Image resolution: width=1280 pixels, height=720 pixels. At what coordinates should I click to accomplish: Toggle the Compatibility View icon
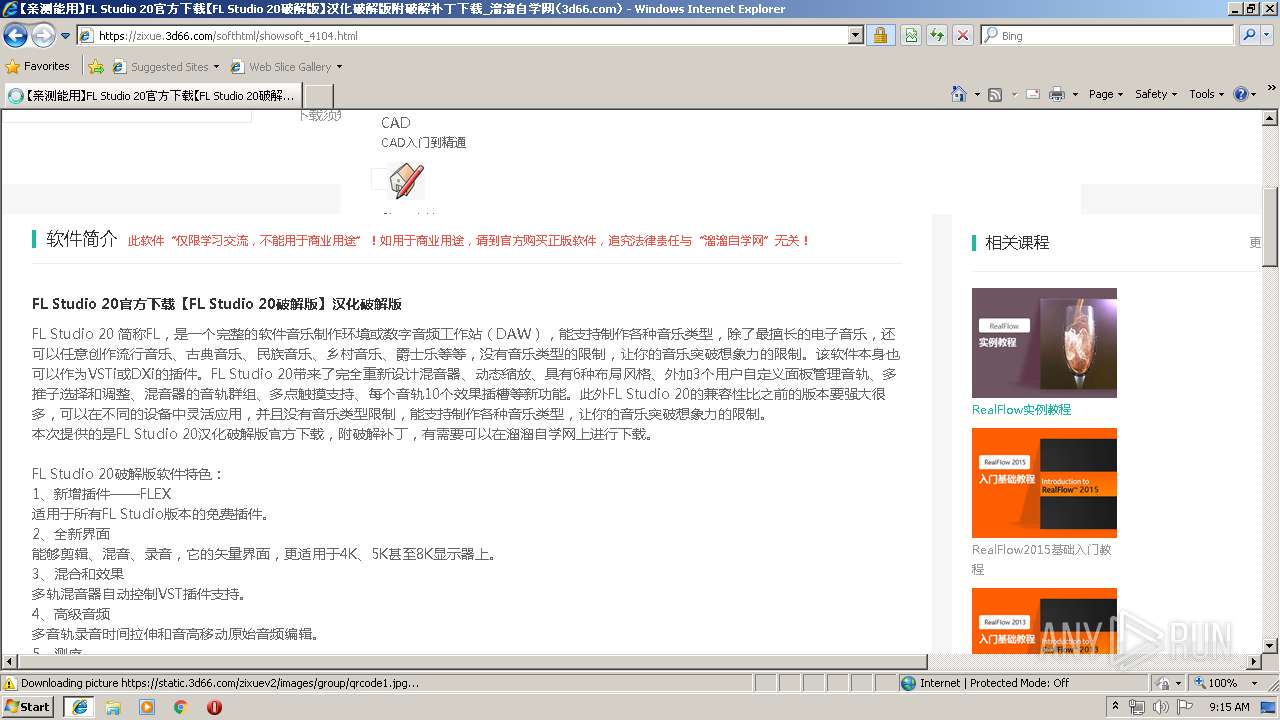(x=911, y=35)
